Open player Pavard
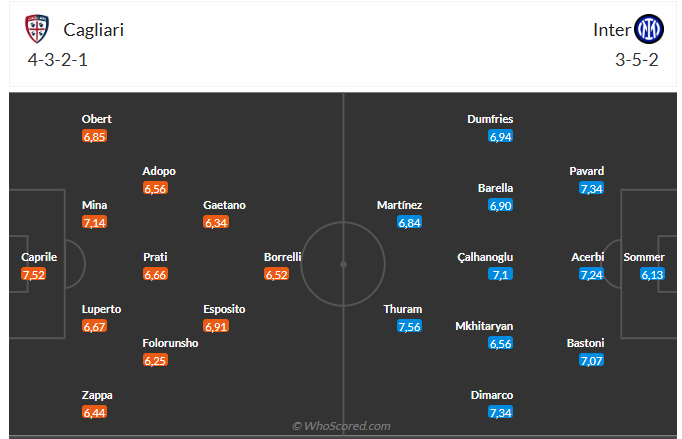This screenshot has width=682, height=439. click(586, 171)
